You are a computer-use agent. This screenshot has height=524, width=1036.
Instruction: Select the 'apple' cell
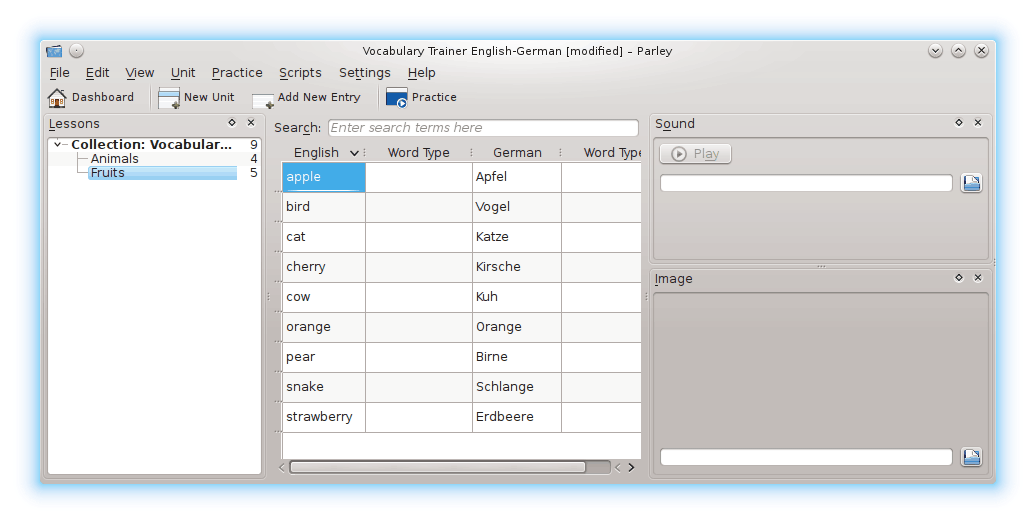pos(324,177)
